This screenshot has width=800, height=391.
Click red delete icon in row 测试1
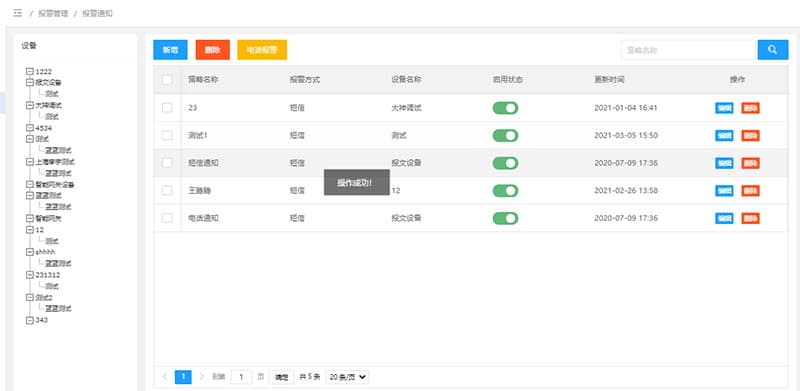tap(750, 135)
